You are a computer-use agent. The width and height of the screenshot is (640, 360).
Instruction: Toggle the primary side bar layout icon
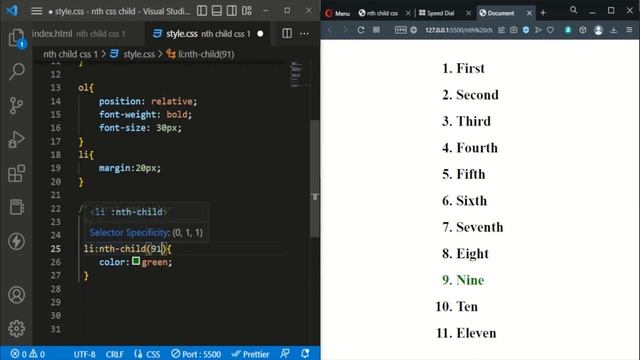pos(202,11)
